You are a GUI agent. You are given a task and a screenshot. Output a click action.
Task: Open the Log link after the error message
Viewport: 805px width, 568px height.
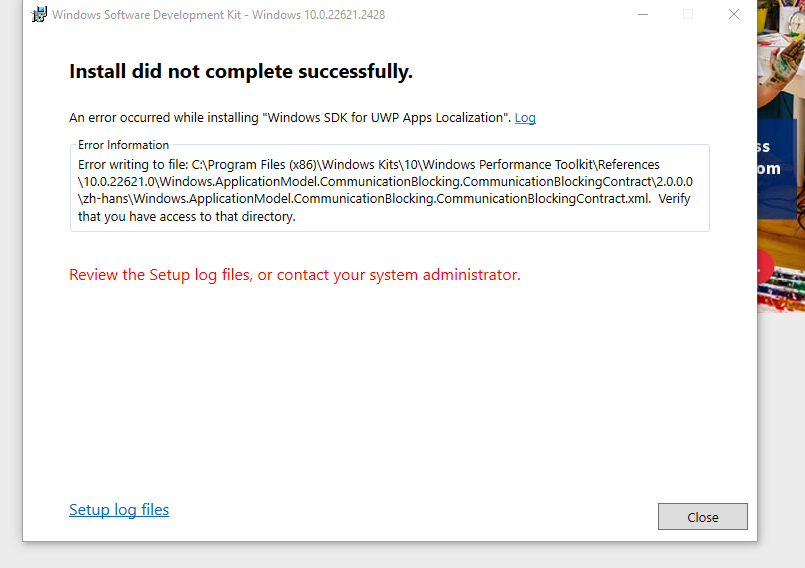(525, 118)
